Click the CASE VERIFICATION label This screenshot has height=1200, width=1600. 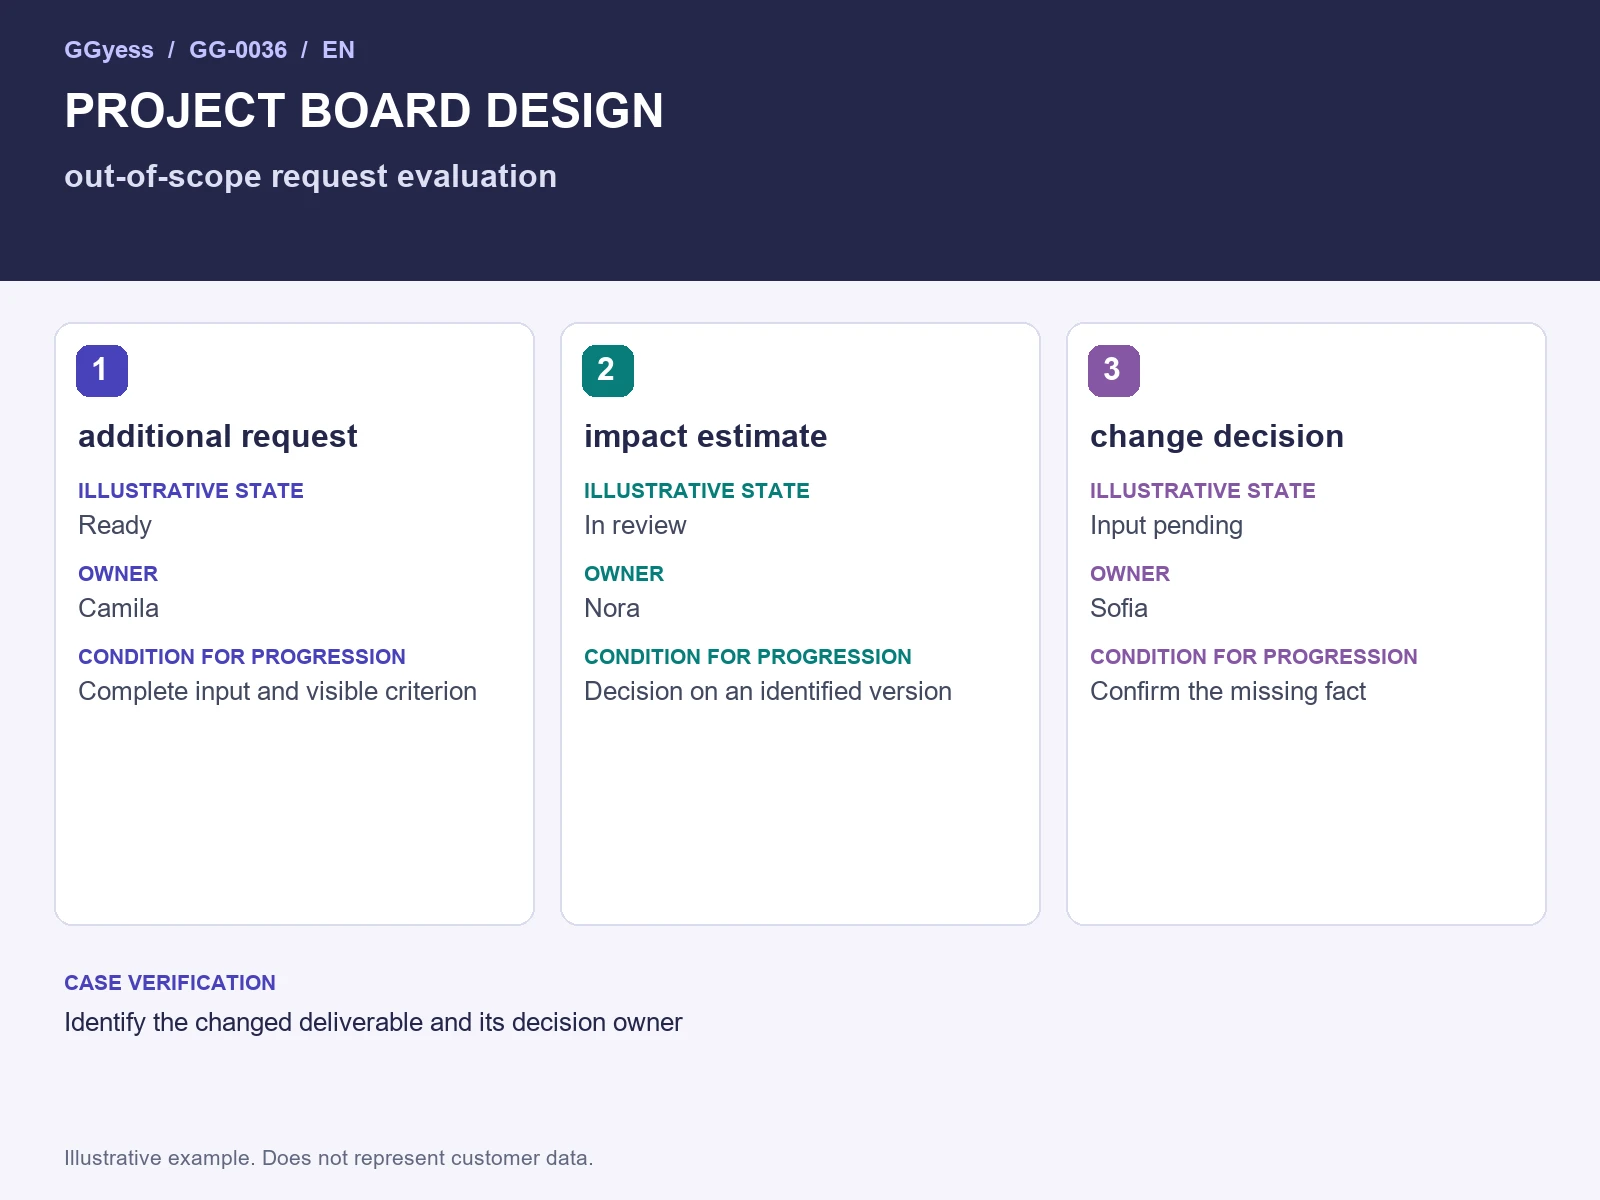(170, 983)
